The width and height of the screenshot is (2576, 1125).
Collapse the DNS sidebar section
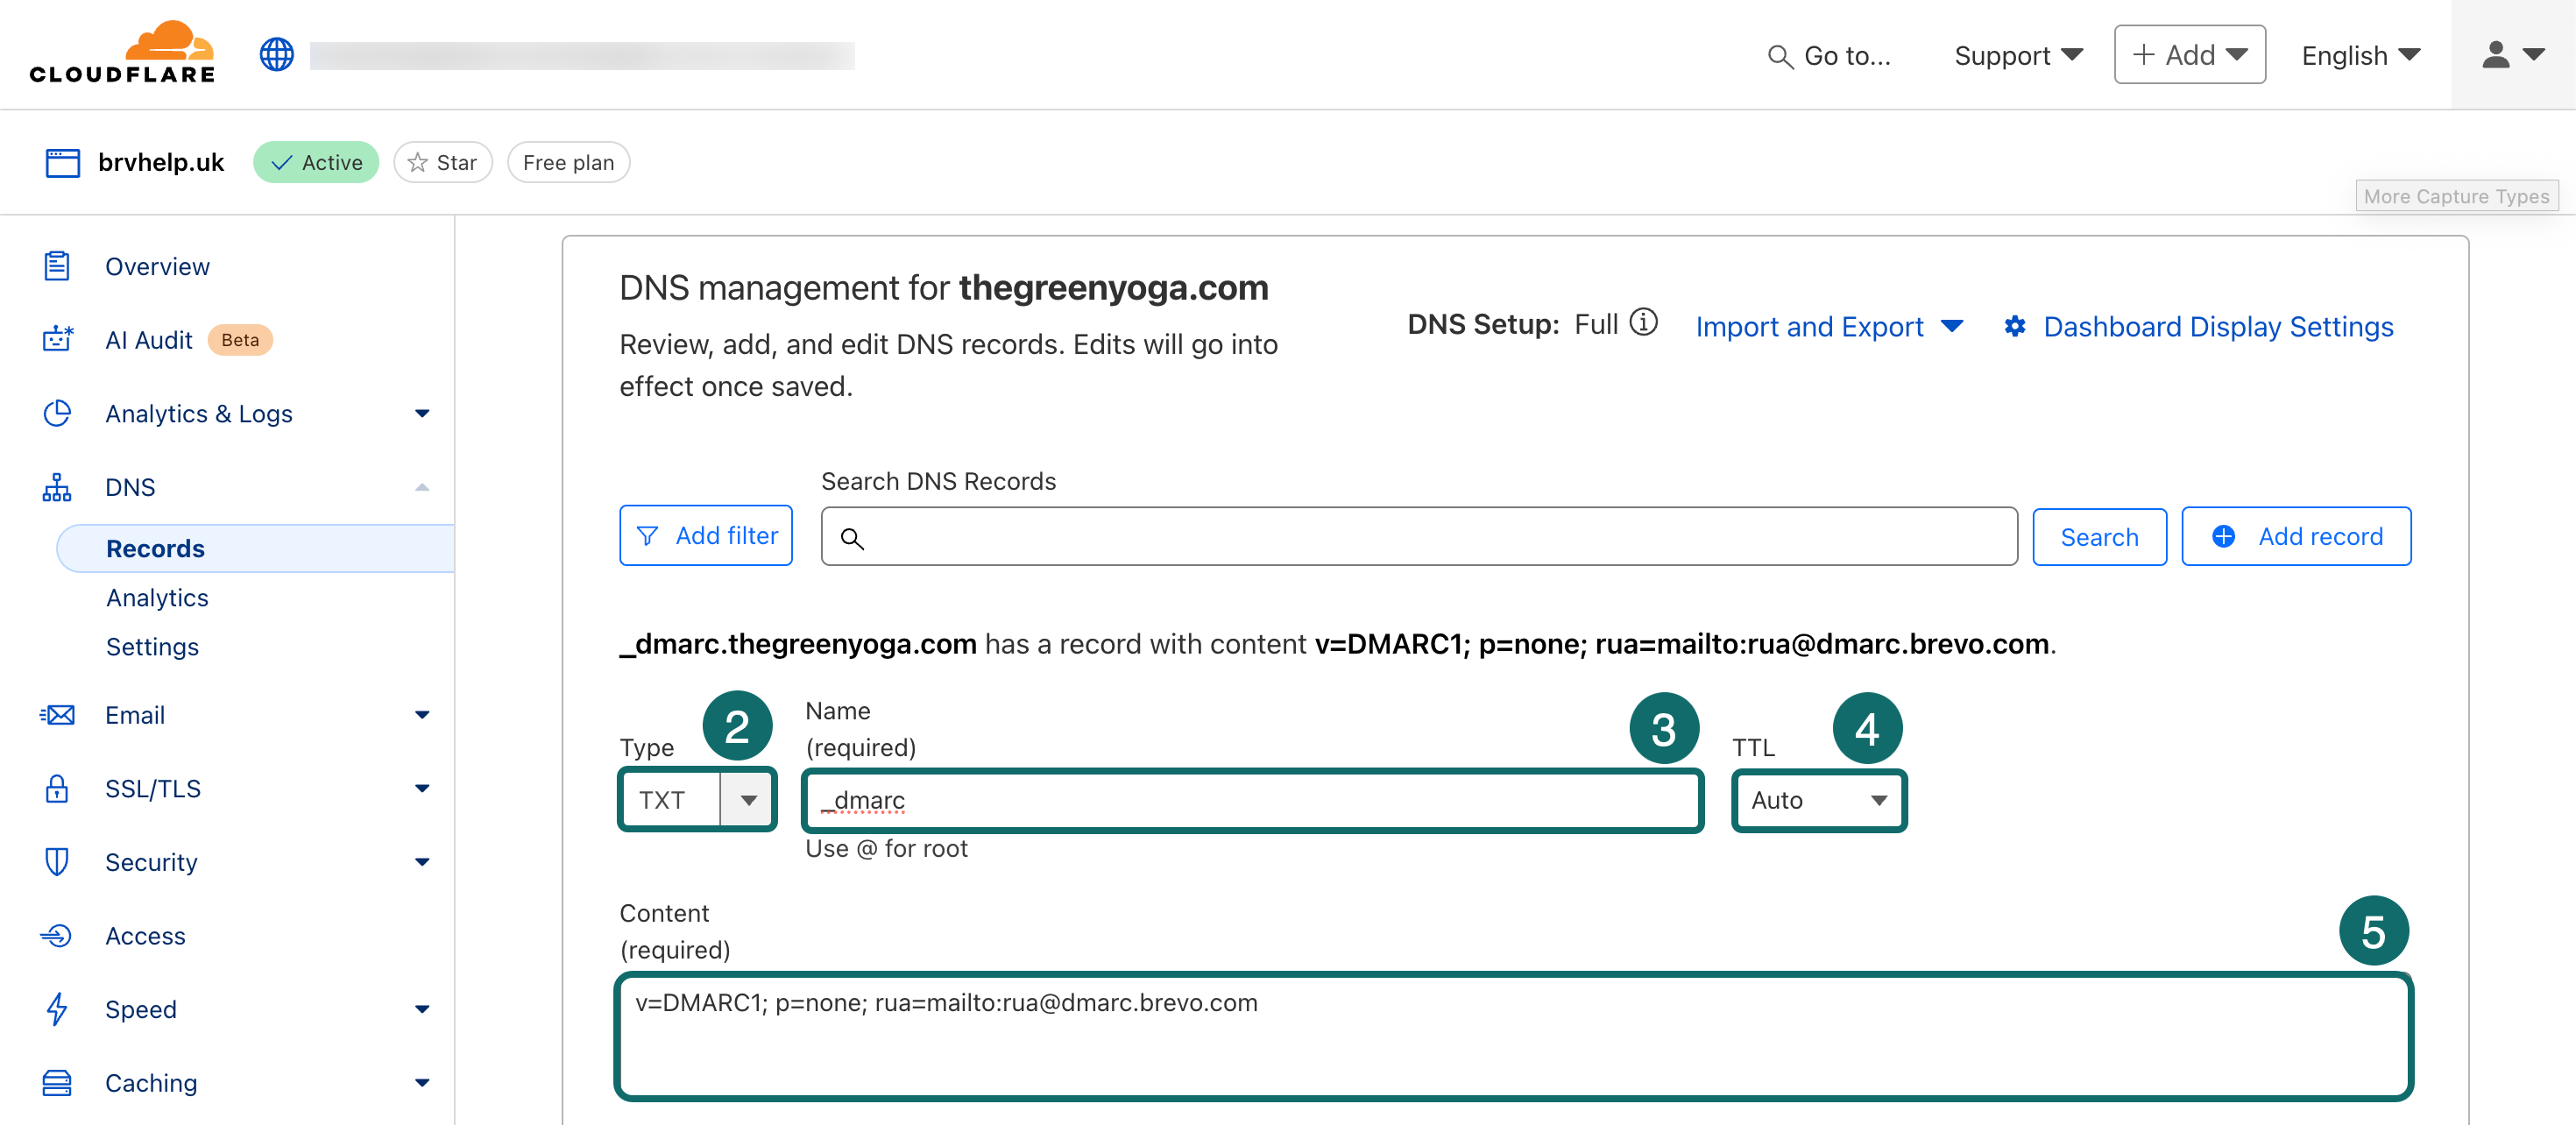click(x=422, y=487)
